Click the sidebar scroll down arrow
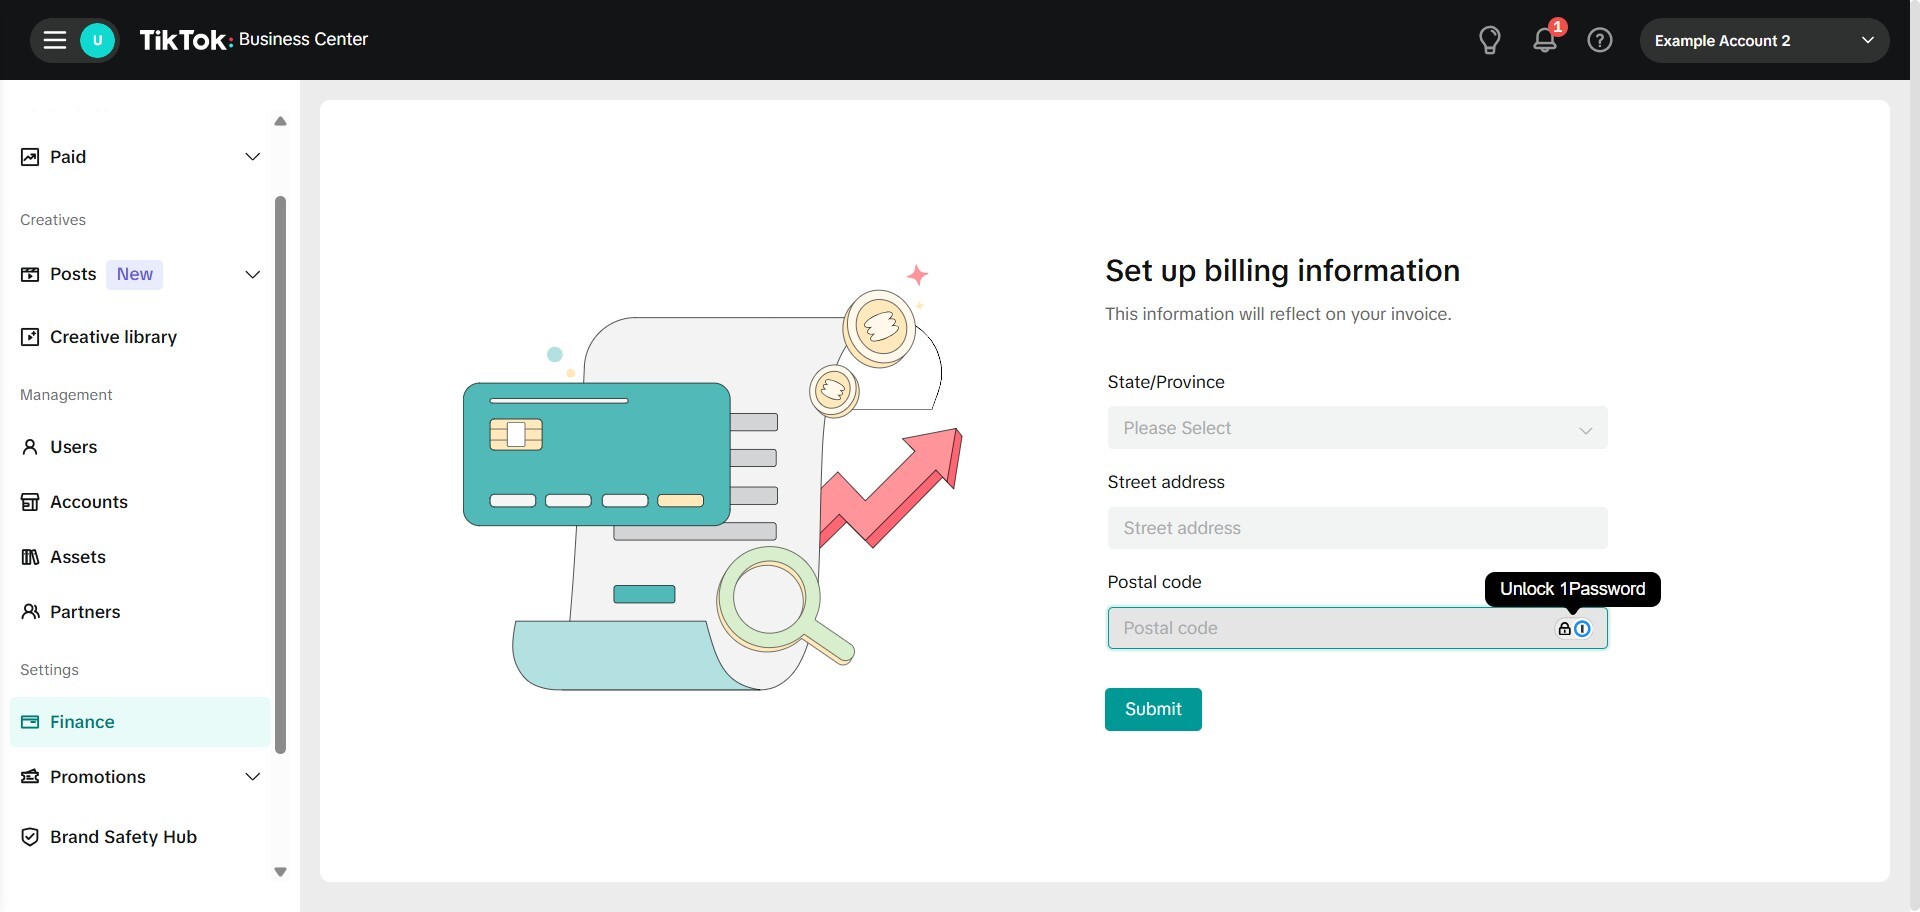1920x912 pixels. pyautogui.click(x=280, y=872)
